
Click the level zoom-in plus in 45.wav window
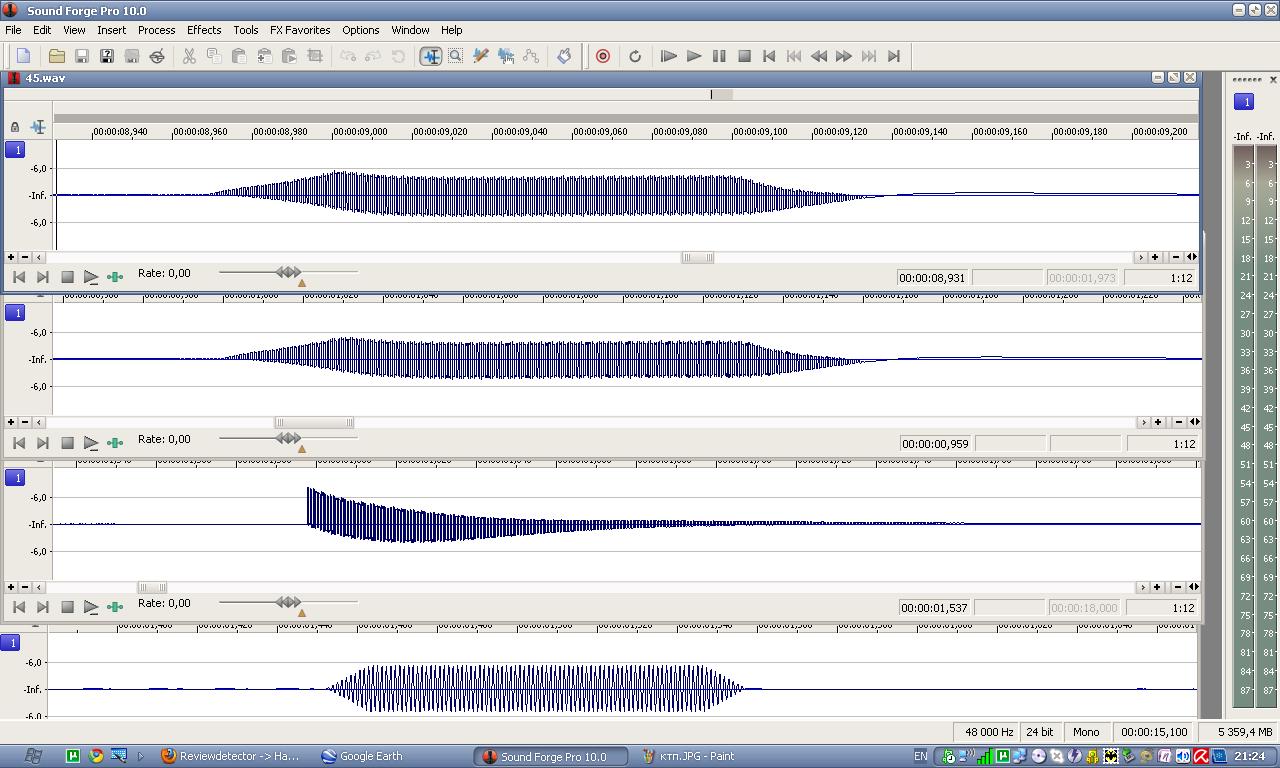pos(11,257)
